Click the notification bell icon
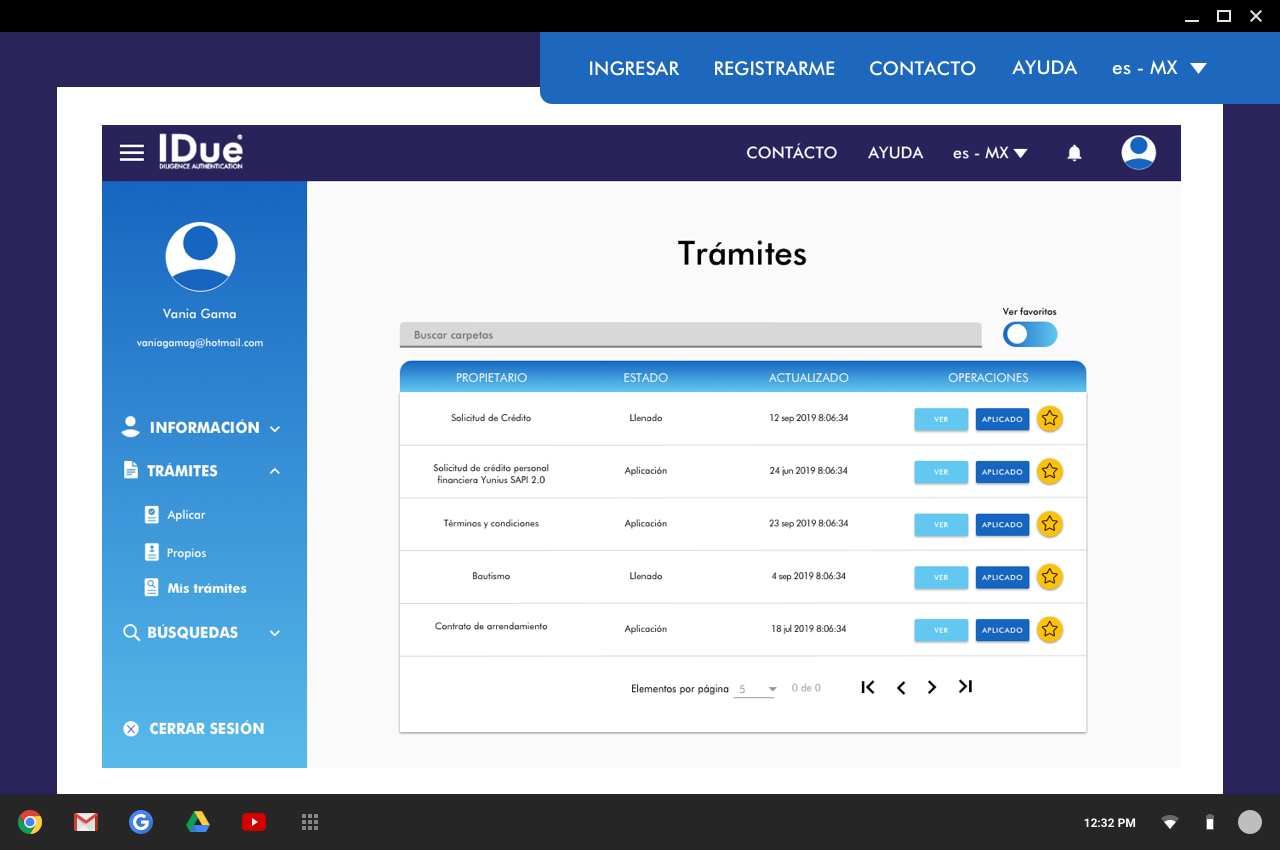The width and height of the screenshot is (1280, 850). point(1074,153)
